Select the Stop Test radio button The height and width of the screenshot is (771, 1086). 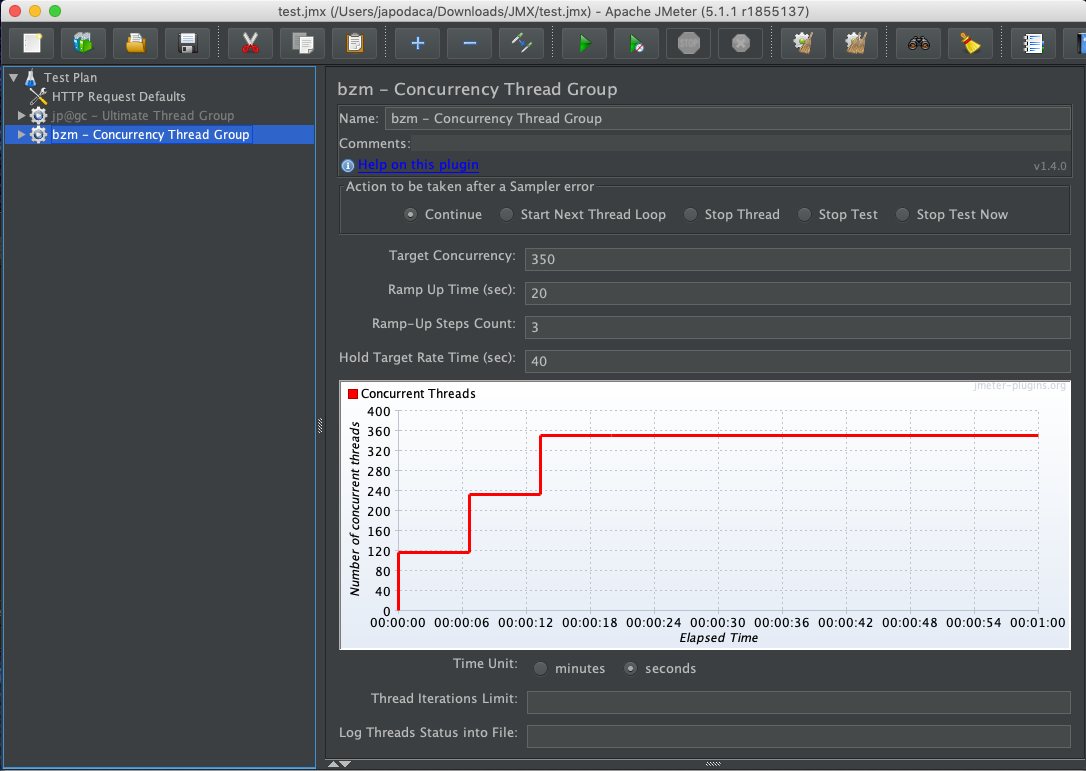pos(804,215)
